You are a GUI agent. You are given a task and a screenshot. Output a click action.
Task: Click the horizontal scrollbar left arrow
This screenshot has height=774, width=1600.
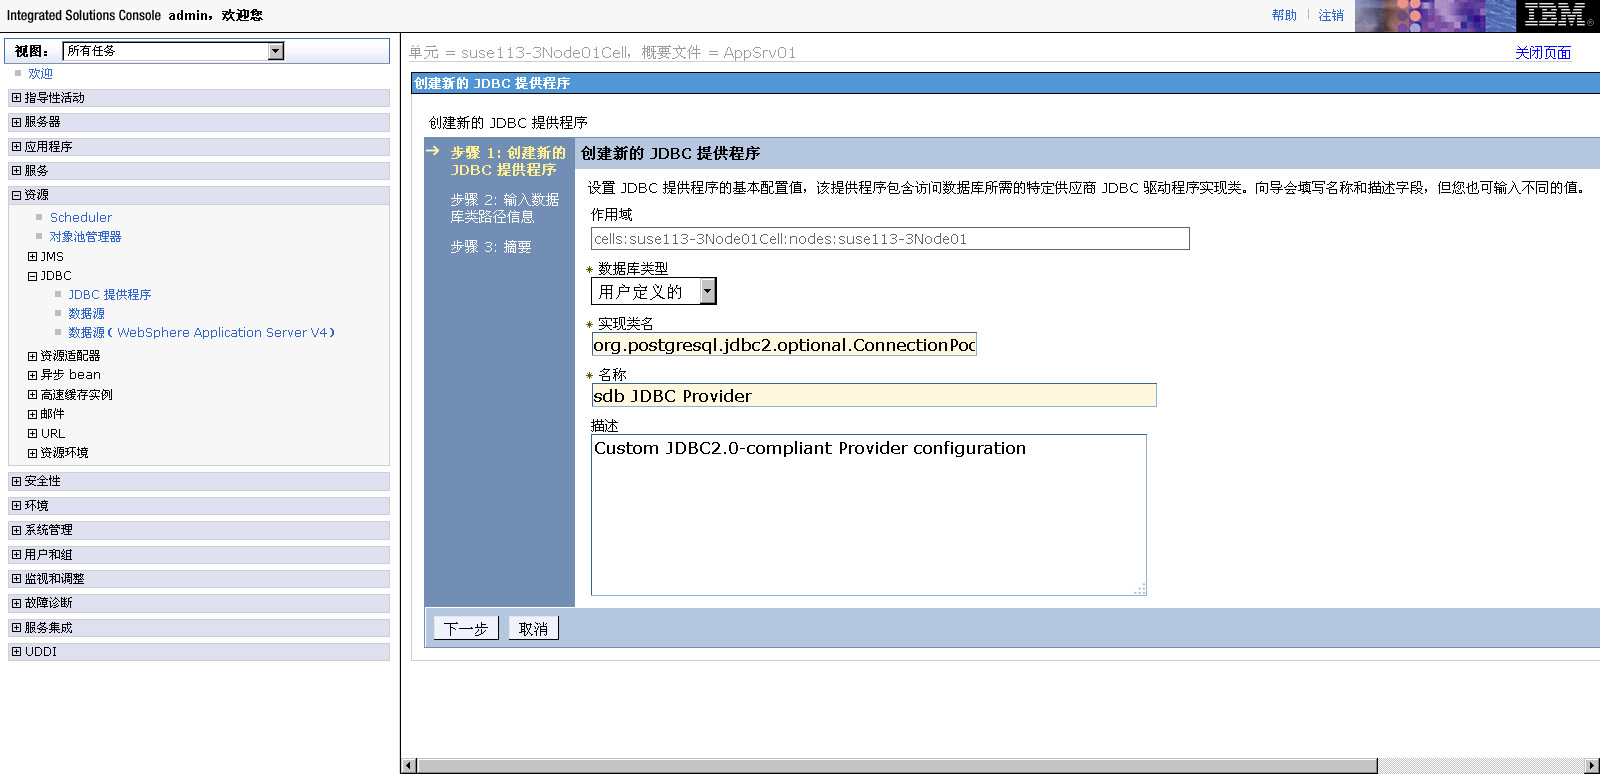(408, 766)
